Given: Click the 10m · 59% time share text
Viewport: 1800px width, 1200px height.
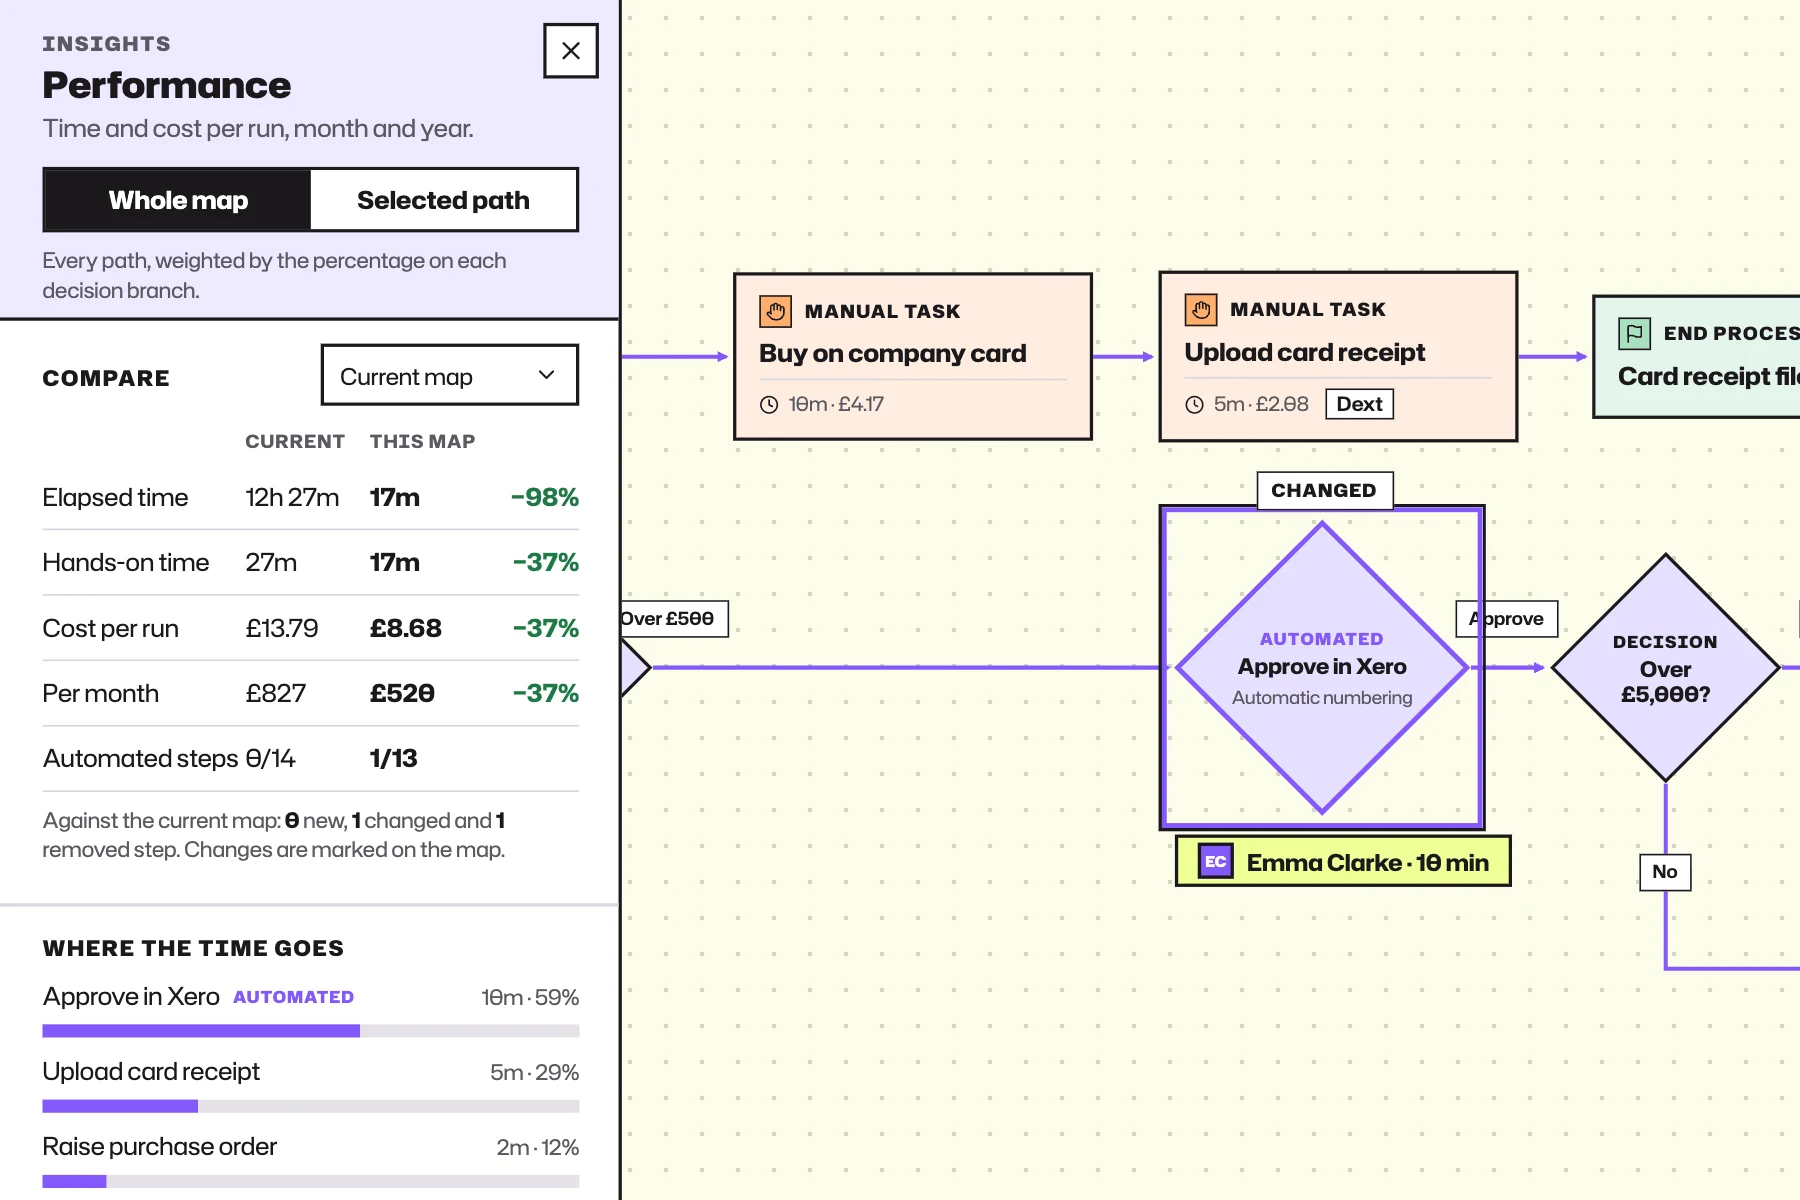Looking at the screenshot, I should (530, 998).
